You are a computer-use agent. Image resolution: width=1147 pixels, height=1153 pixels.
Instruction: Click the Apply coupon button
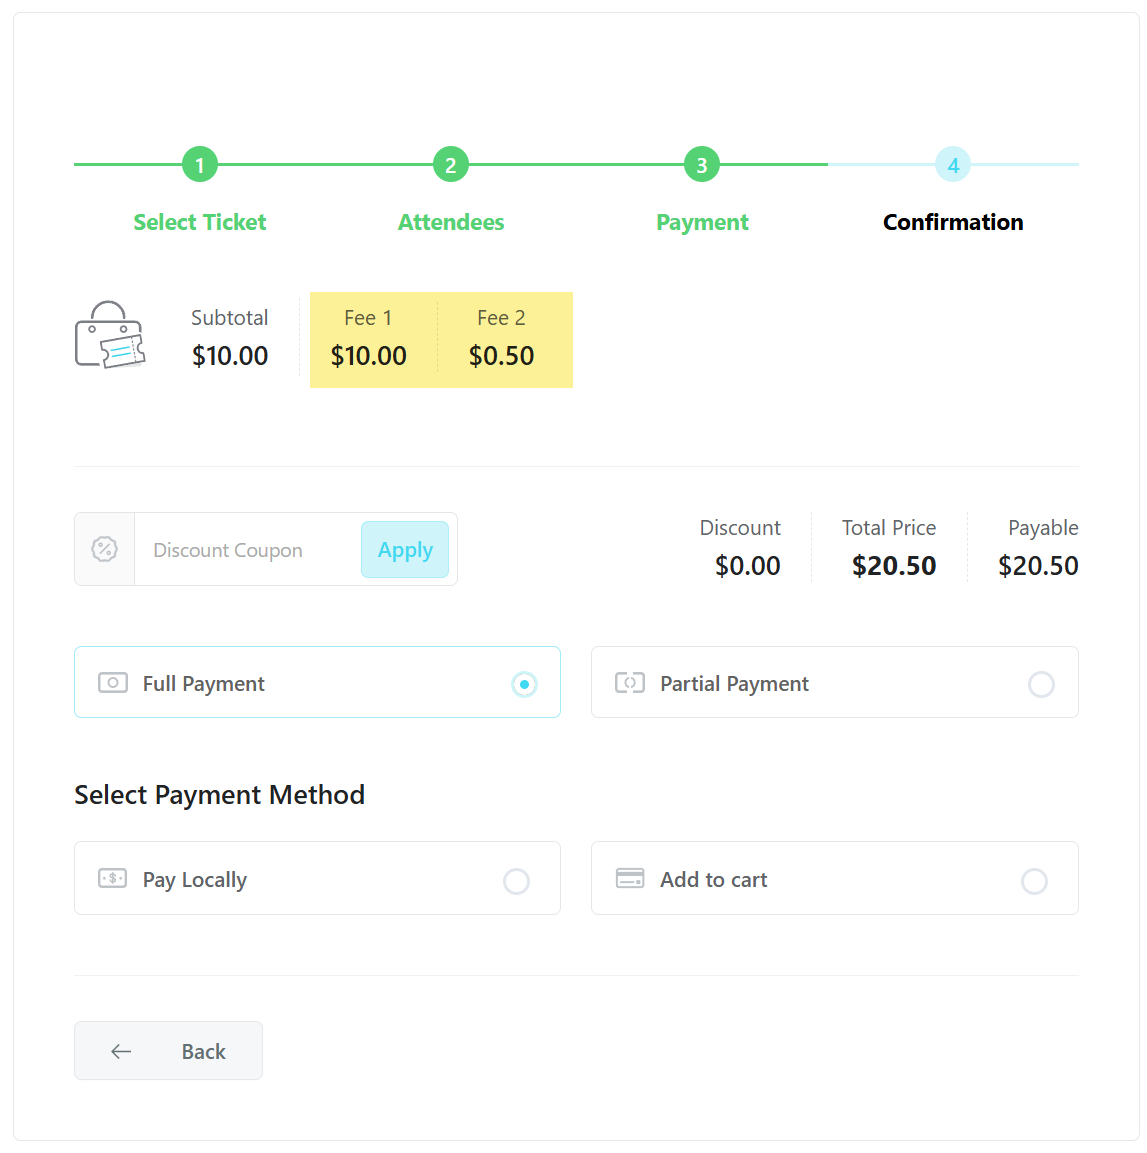(405, 549)
